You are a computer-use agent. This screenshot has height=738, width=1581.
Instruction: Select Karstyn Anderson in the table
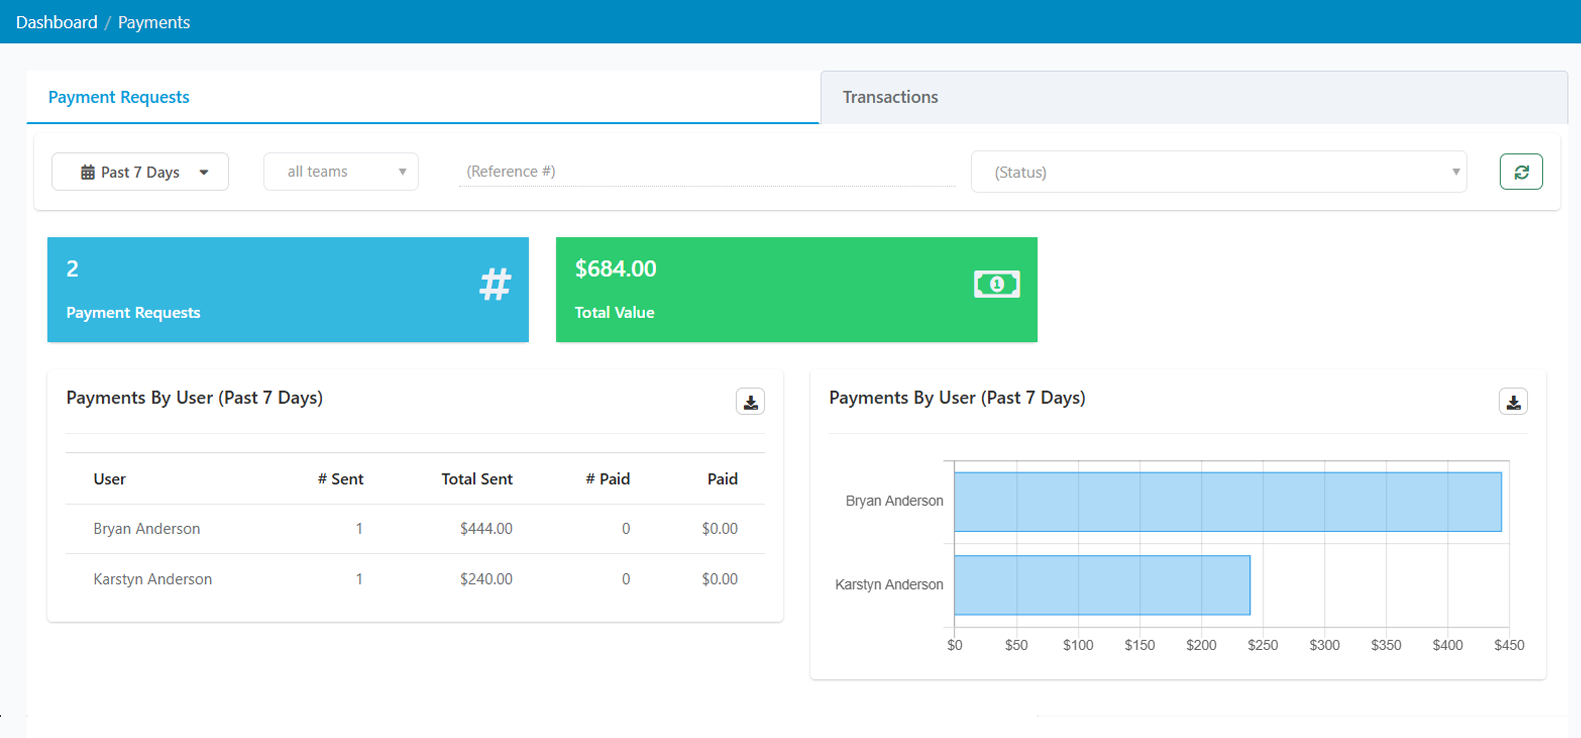point(153,579)
